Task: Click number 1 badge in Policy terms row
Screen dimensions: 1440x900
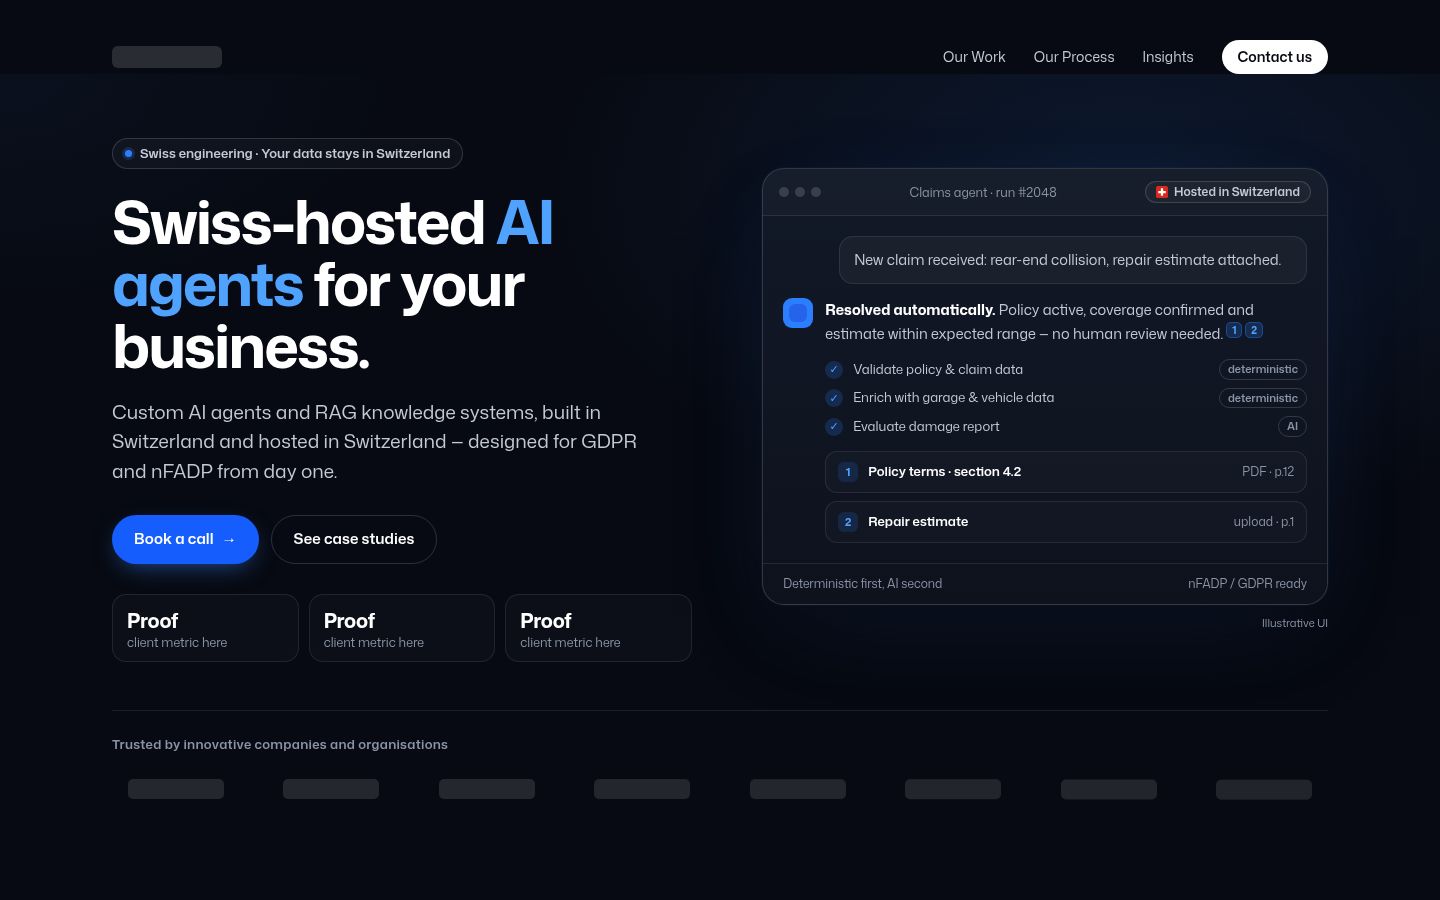Action: tap(848, 472)
